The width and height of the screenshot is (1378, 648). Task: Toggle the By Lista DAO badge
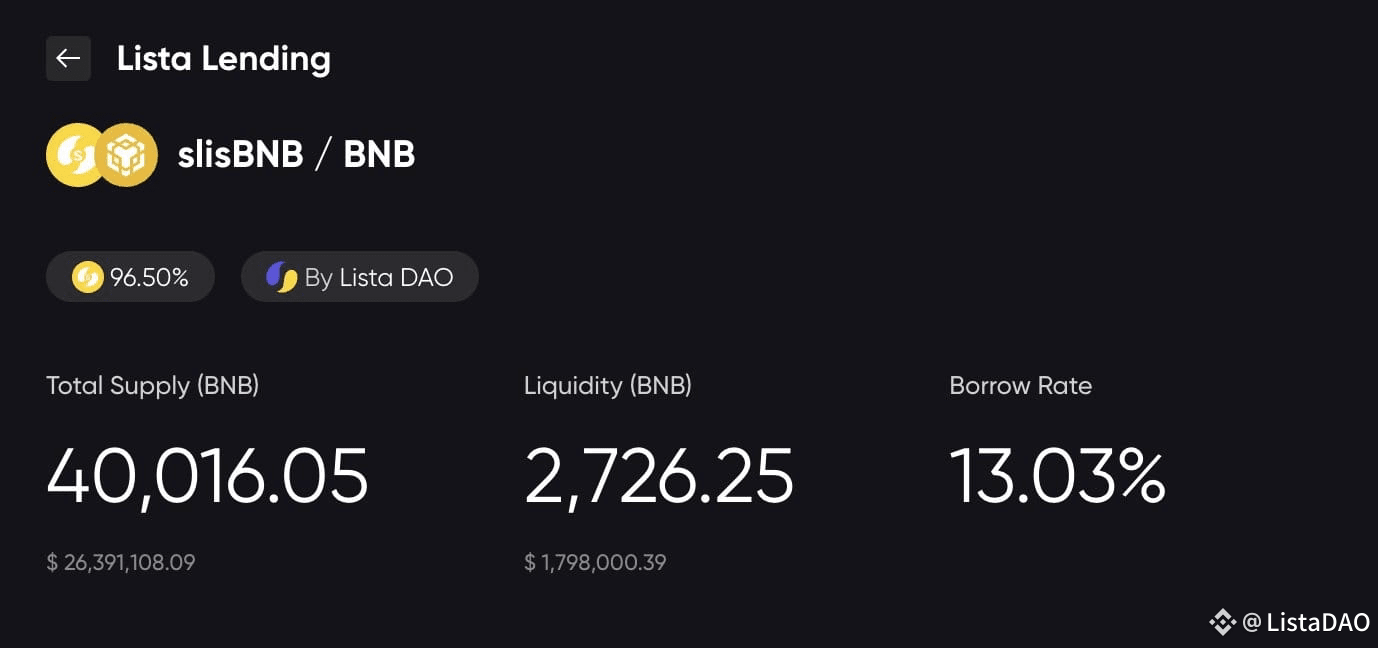[359, 277]
